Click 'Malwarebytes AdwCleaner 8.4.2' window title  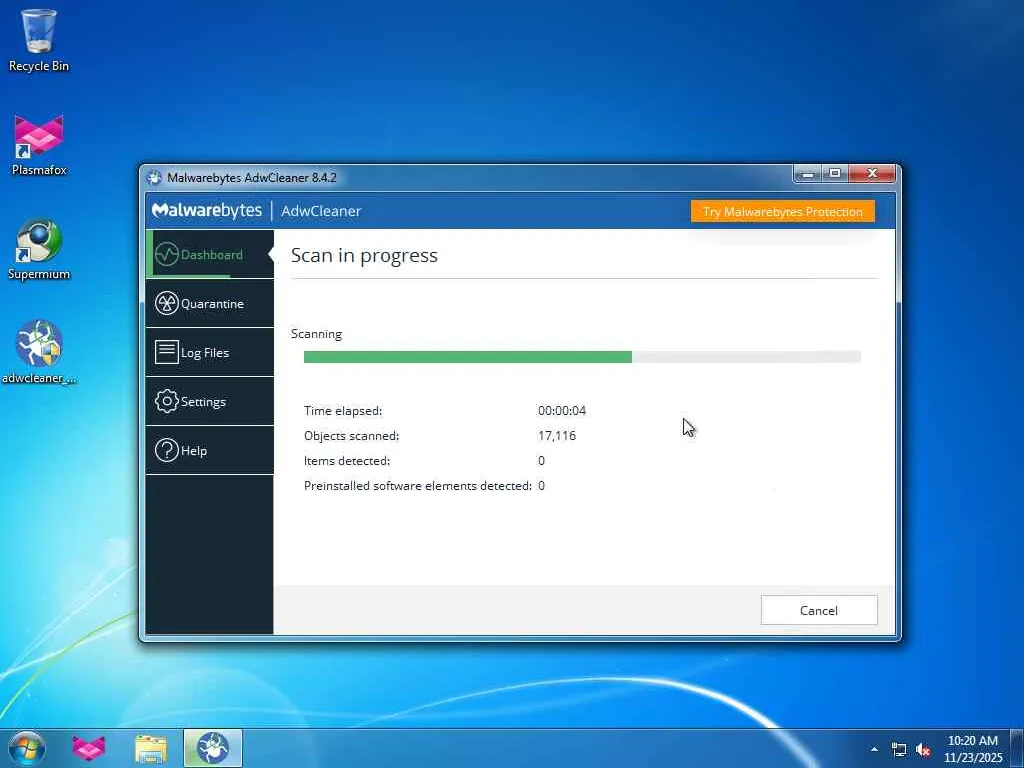[251, 178]
